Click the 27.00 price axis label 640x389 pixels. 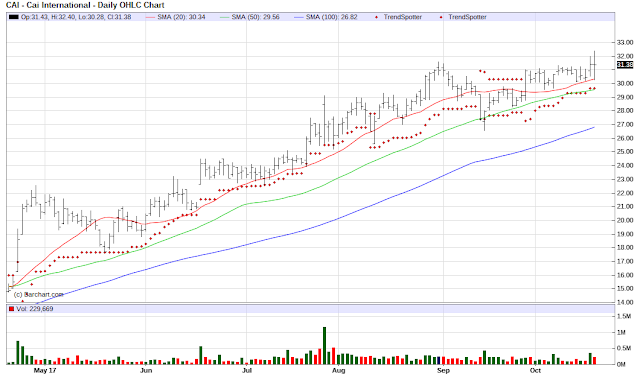625,124
